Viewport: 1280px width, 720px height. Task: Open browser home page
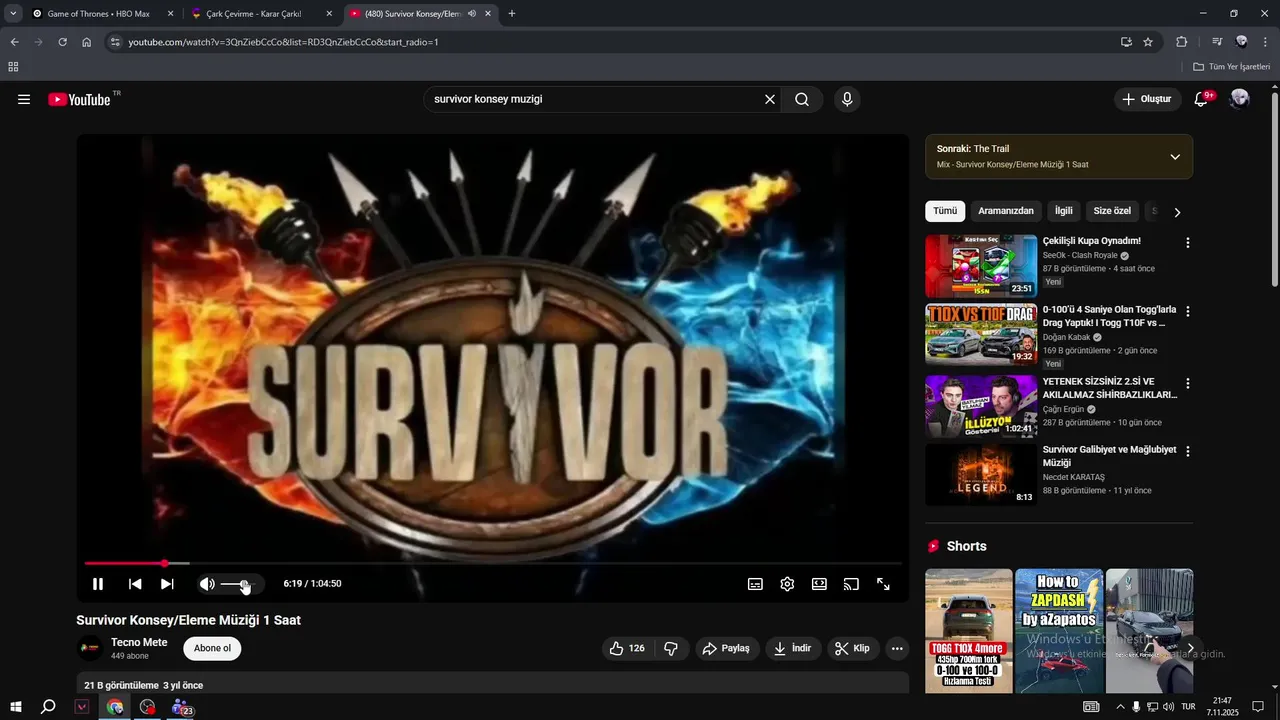pos(87,42)
